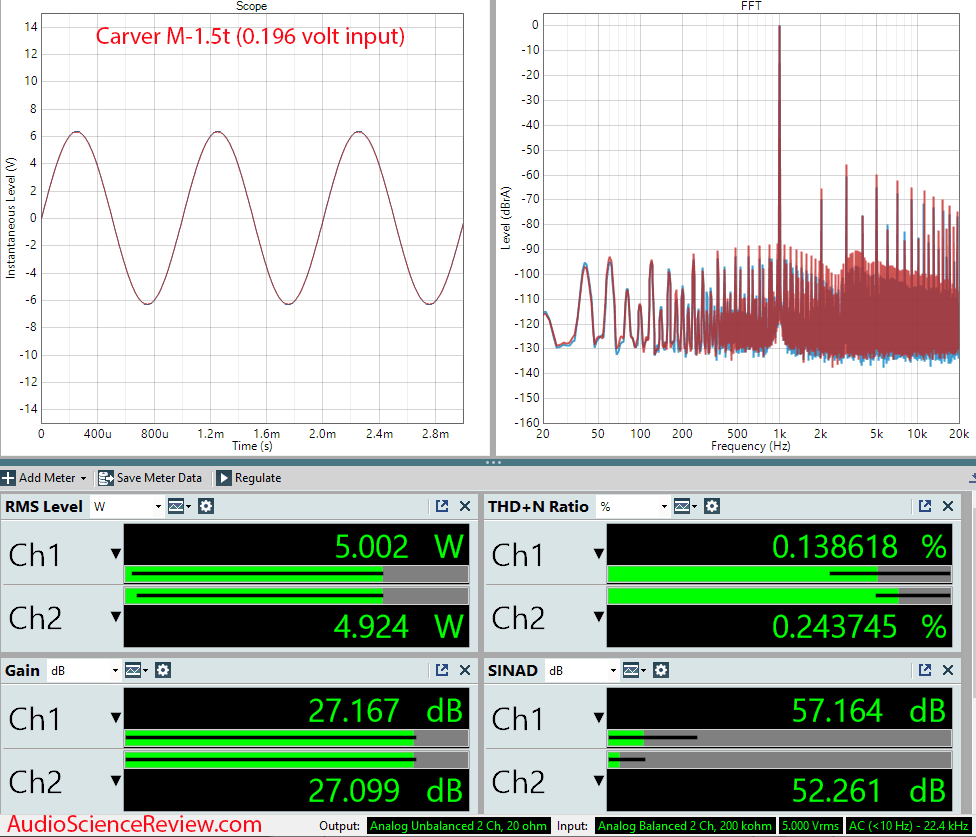The height and width of the screenshot is (837, 976).
Task: Click the FFT graph title
Action: point(751,6)
